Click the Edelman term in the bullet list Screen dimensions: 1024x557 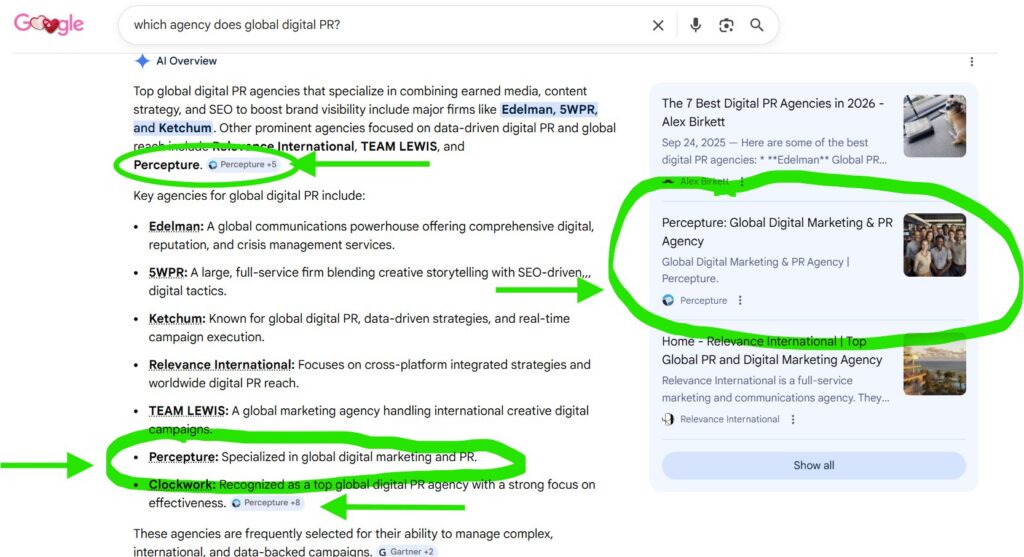(x=176, y=227)
